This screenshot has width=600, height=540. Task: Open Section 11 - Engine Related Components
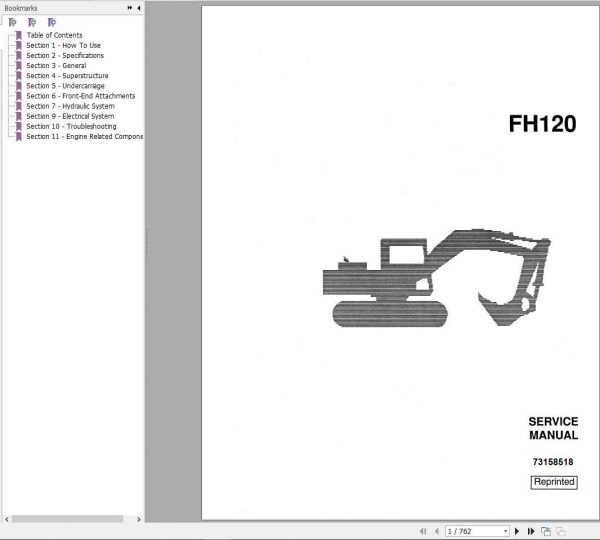point(85,137)
